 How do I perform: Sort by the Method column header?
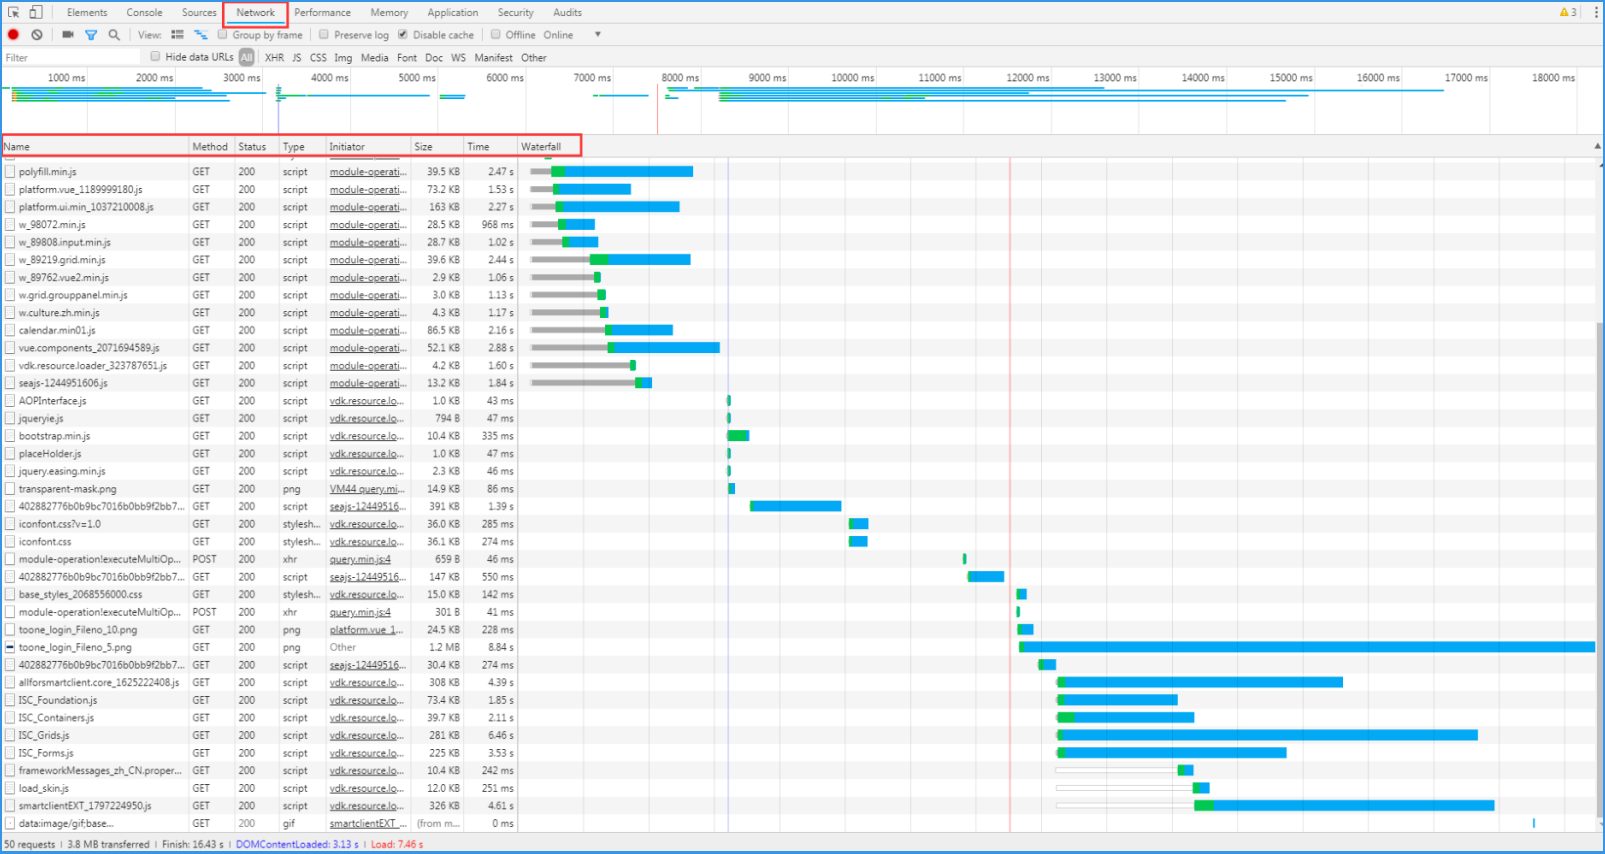click(x=212, y=146)
